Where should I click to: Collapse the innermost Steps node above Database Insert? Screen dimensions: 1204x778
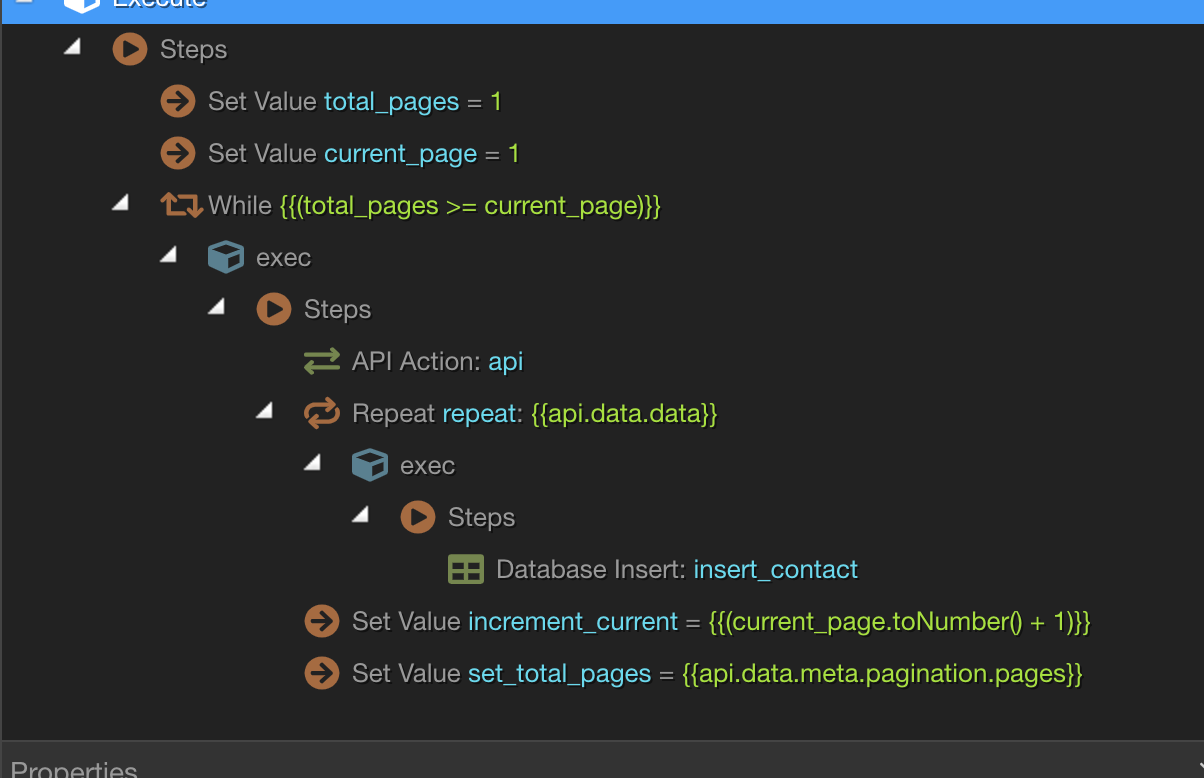click(x=360, y=515)
